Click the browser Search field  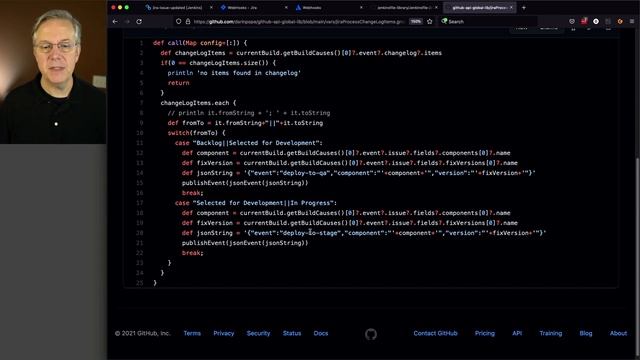(488, 21)
